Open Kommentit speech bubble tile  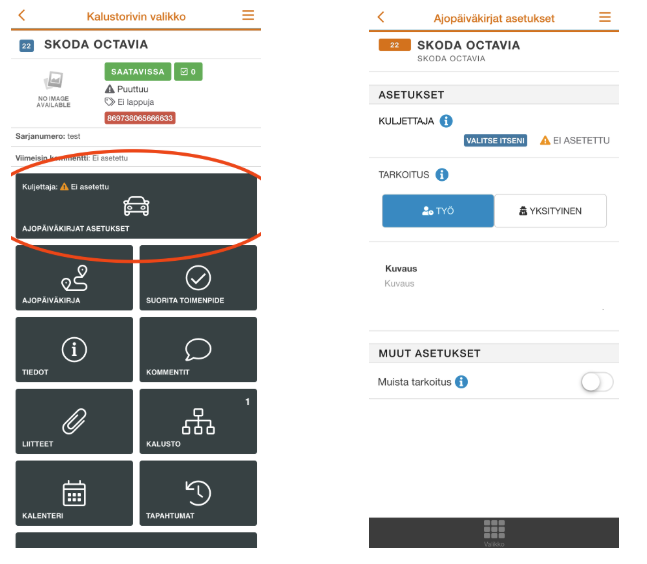(198, 349)
